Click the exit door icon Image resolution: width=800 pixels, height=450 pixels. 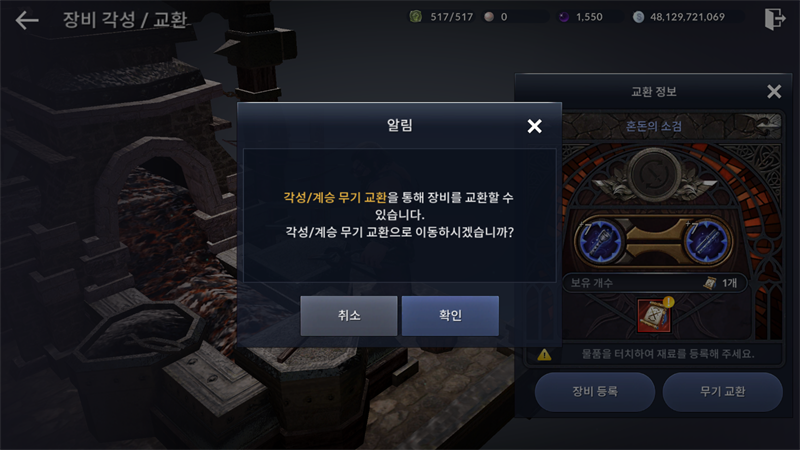pos(774,19)
